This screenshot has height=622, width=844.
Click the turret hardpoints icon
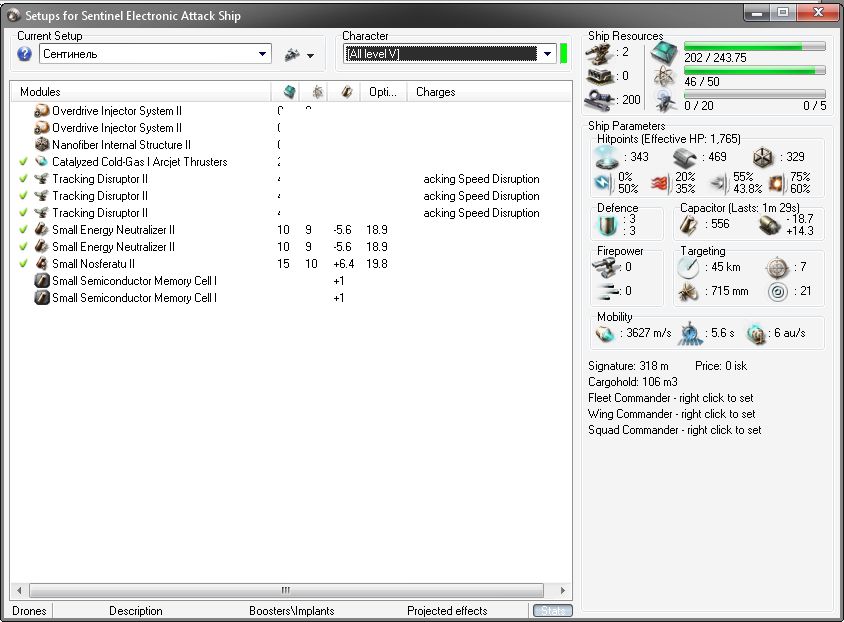pos(598,53)
